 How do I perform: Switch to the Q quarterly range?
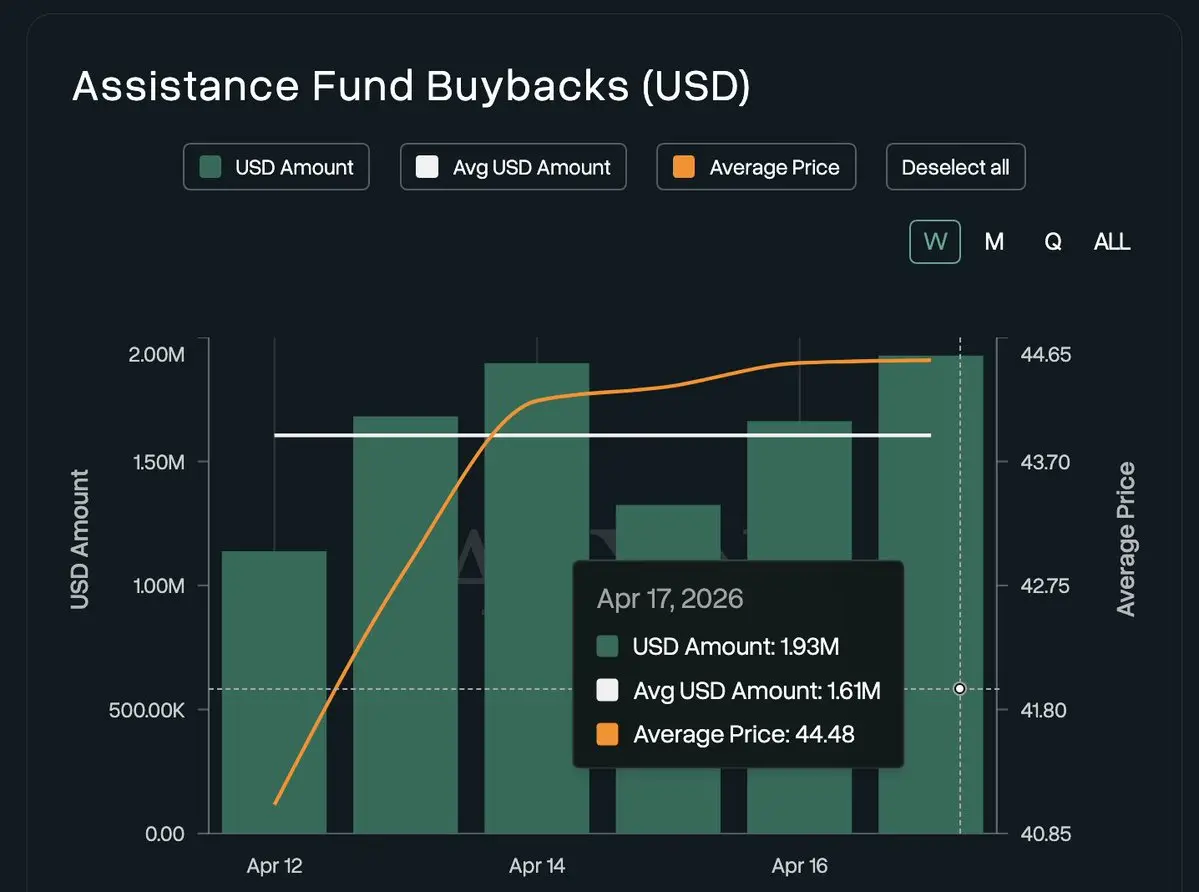[1052, 242]
